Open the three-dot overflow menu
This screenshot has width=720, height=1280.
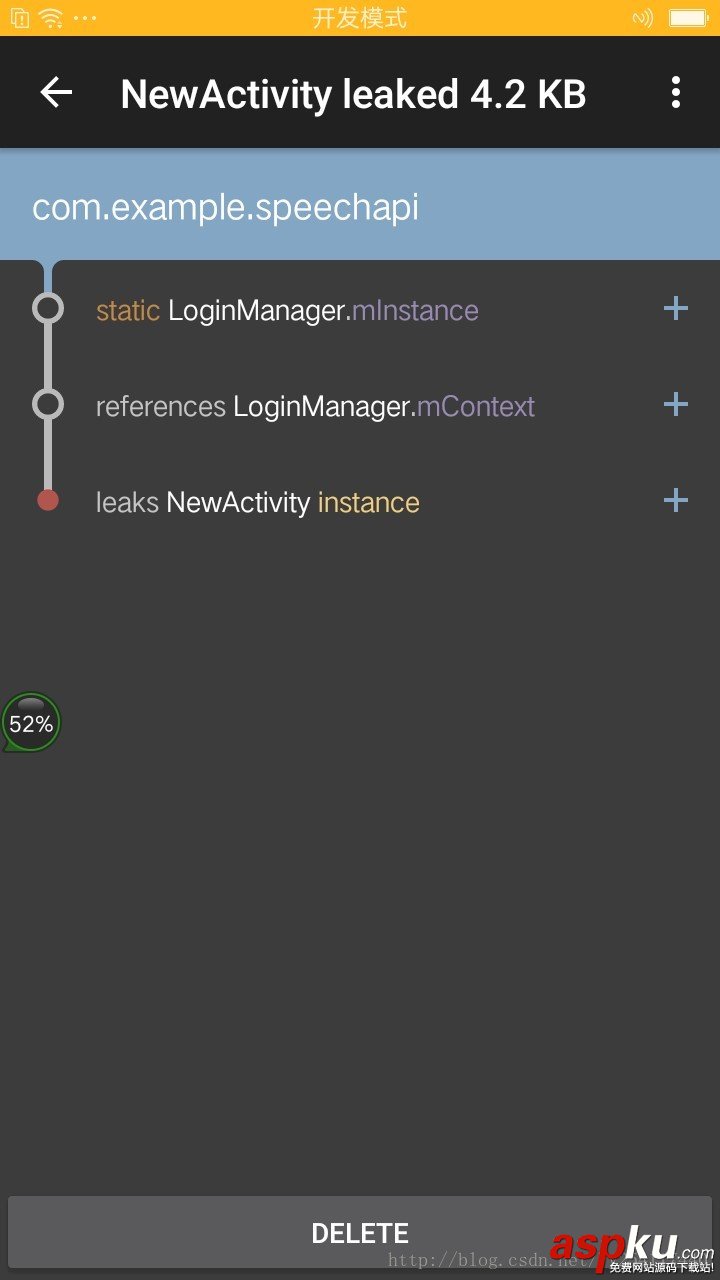(676, 93)
